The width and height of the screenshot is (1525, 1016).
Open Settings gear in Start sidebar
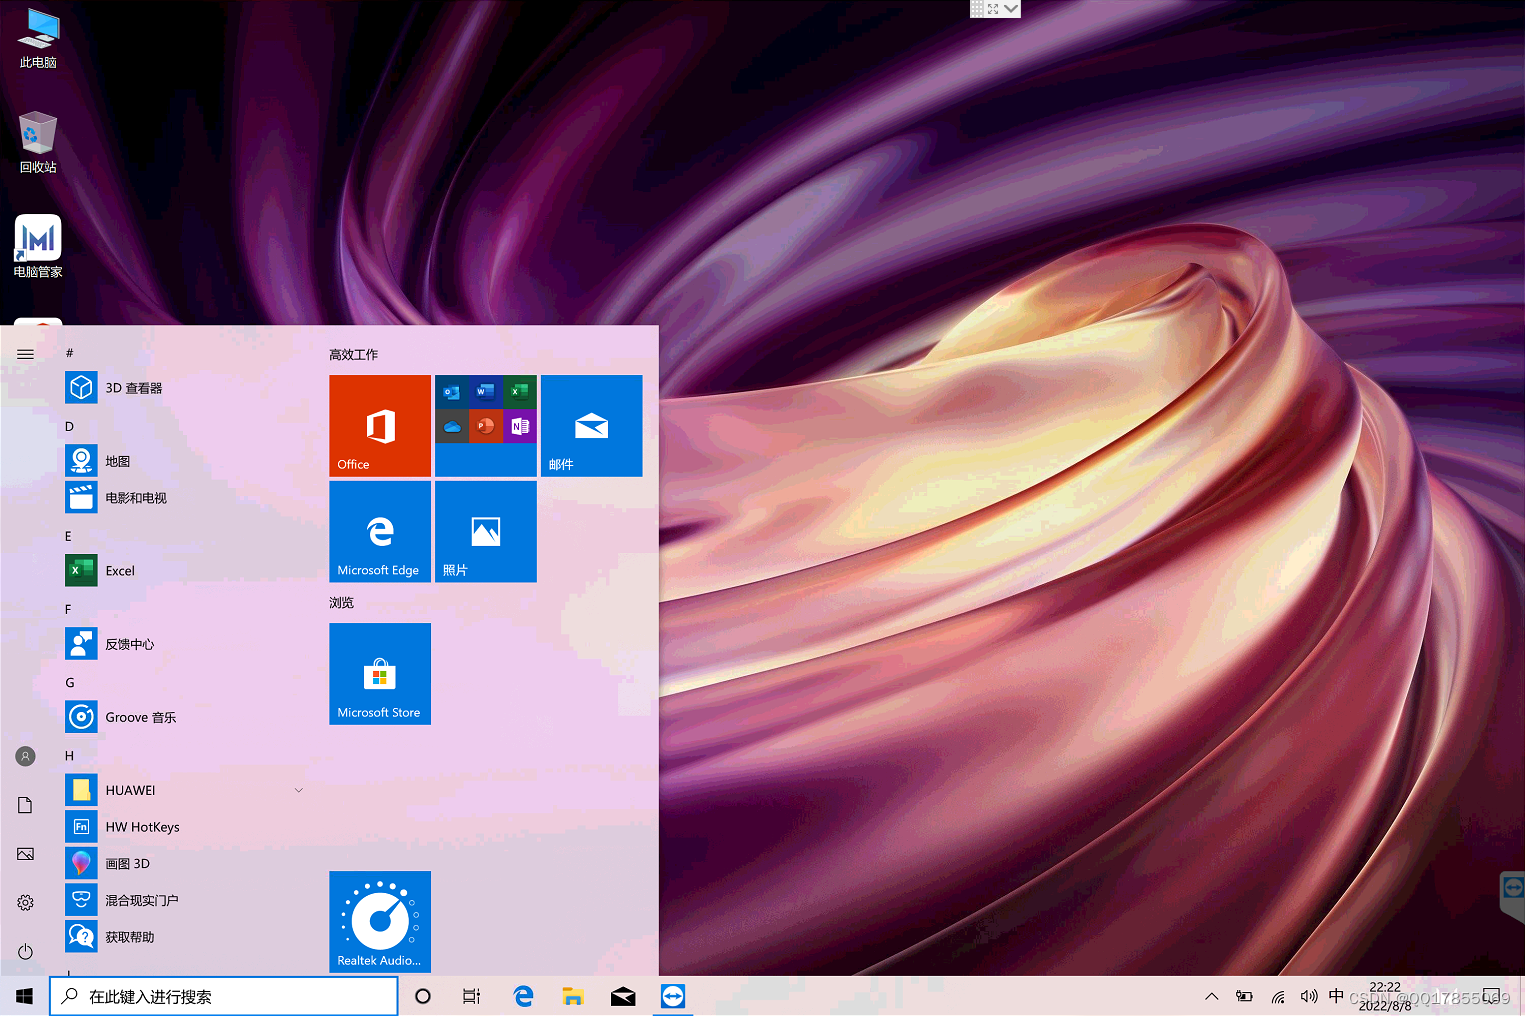[25, 903]
